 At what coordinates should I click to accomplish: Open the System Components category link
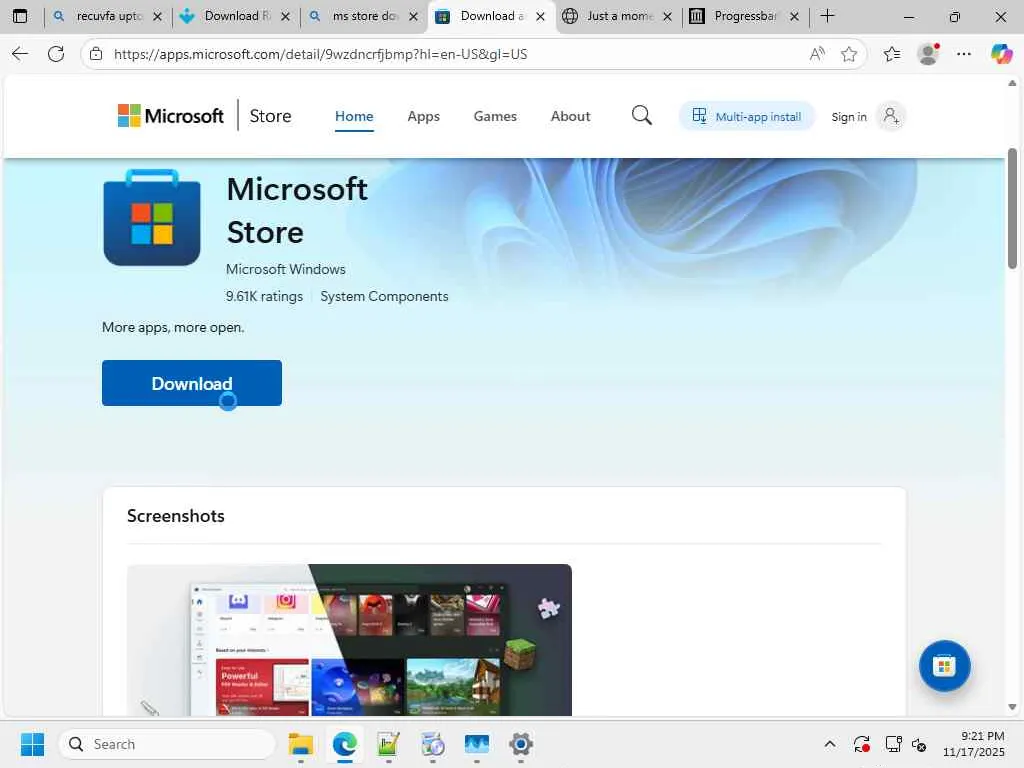(x=384, y=296)
